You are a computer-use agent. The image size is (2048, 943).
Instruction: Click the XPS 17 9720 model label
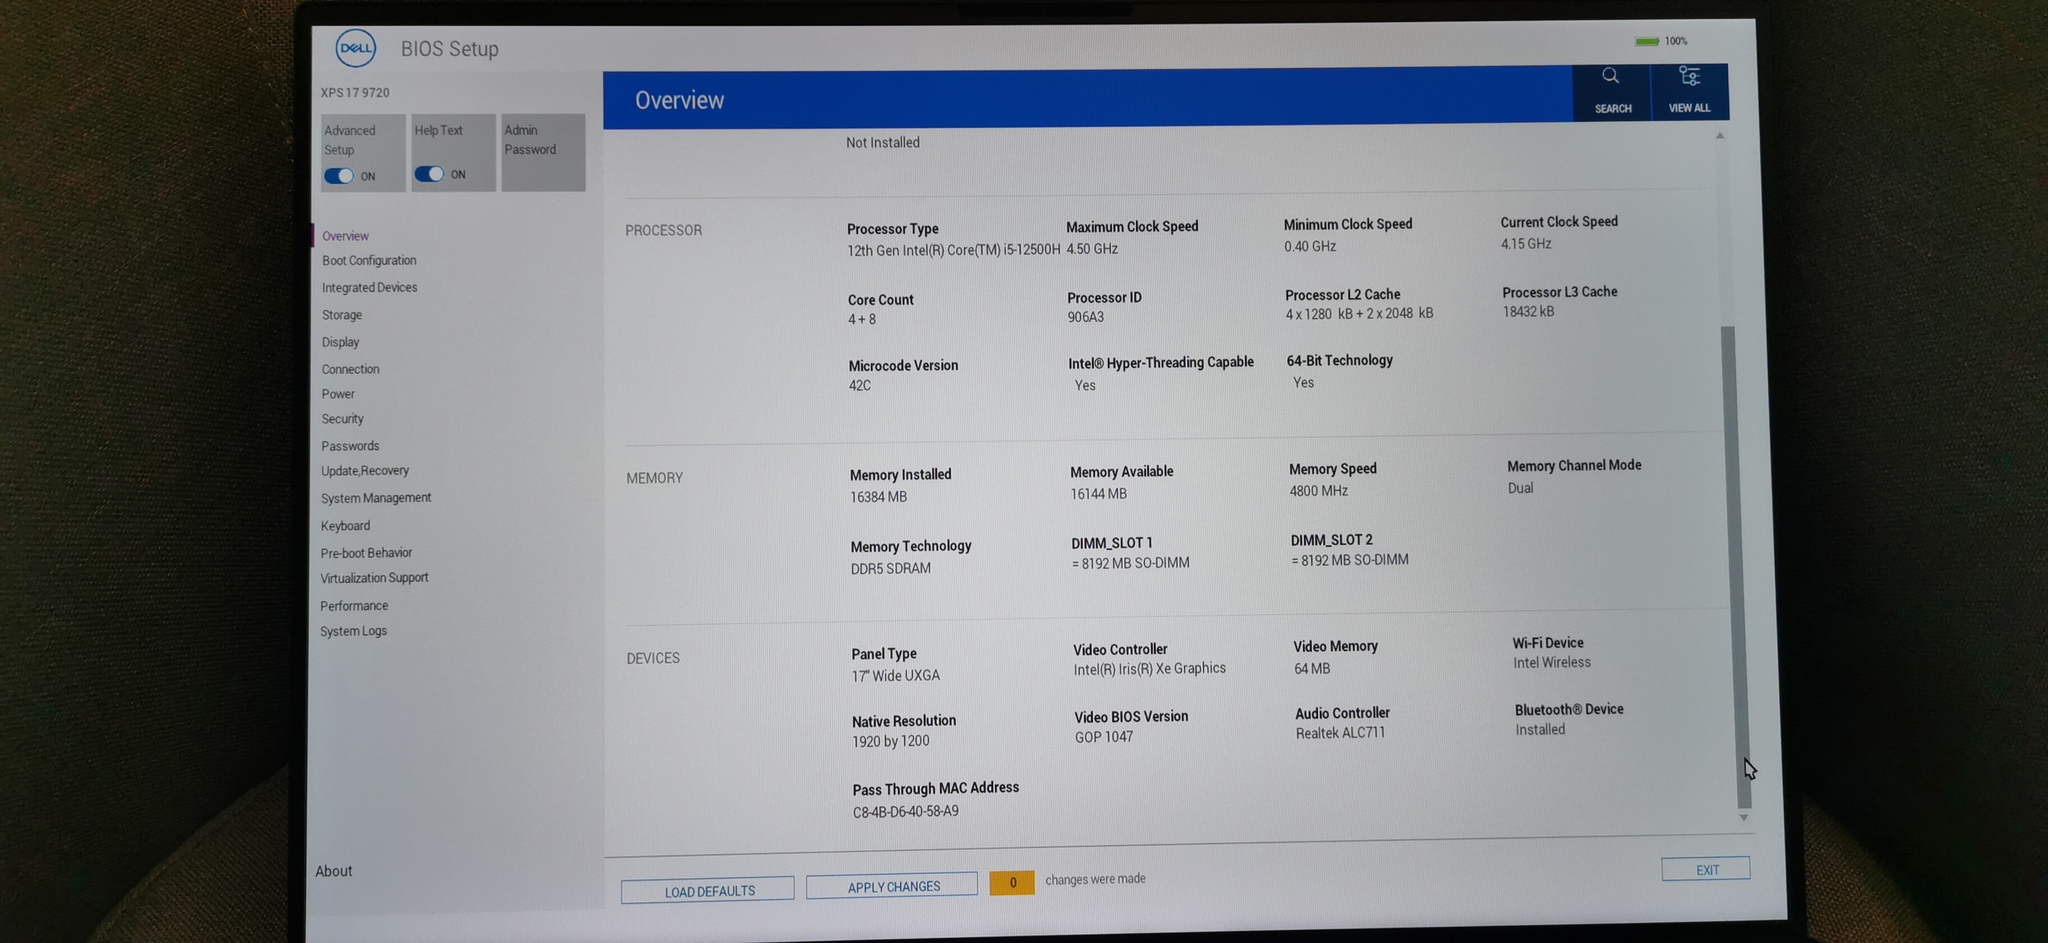coord(354,92)
